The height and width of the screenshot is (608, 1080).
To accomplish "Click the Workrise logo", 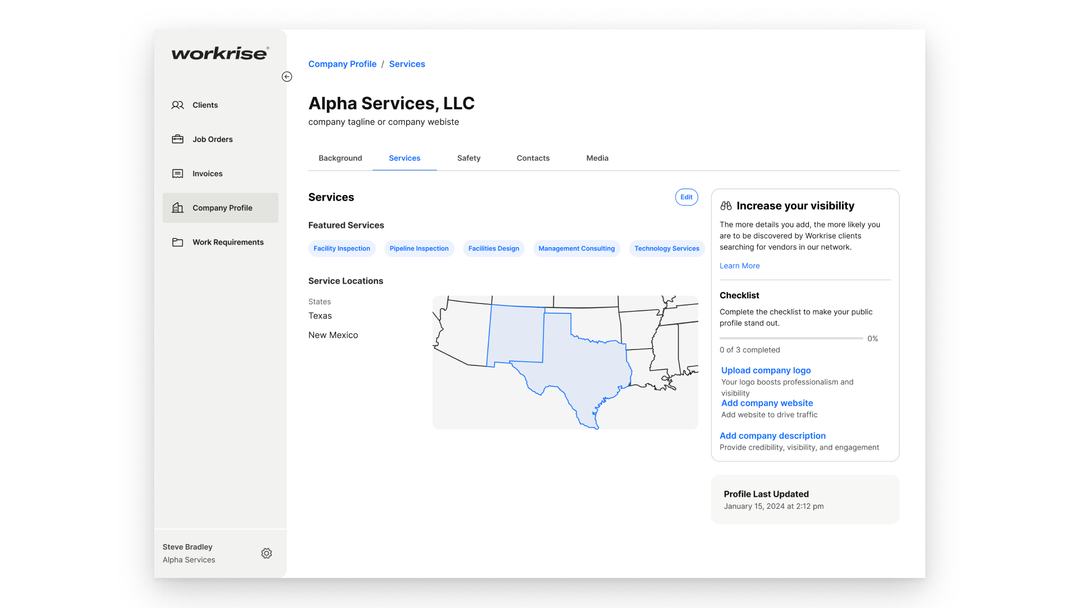I will (x=220, y=54).
